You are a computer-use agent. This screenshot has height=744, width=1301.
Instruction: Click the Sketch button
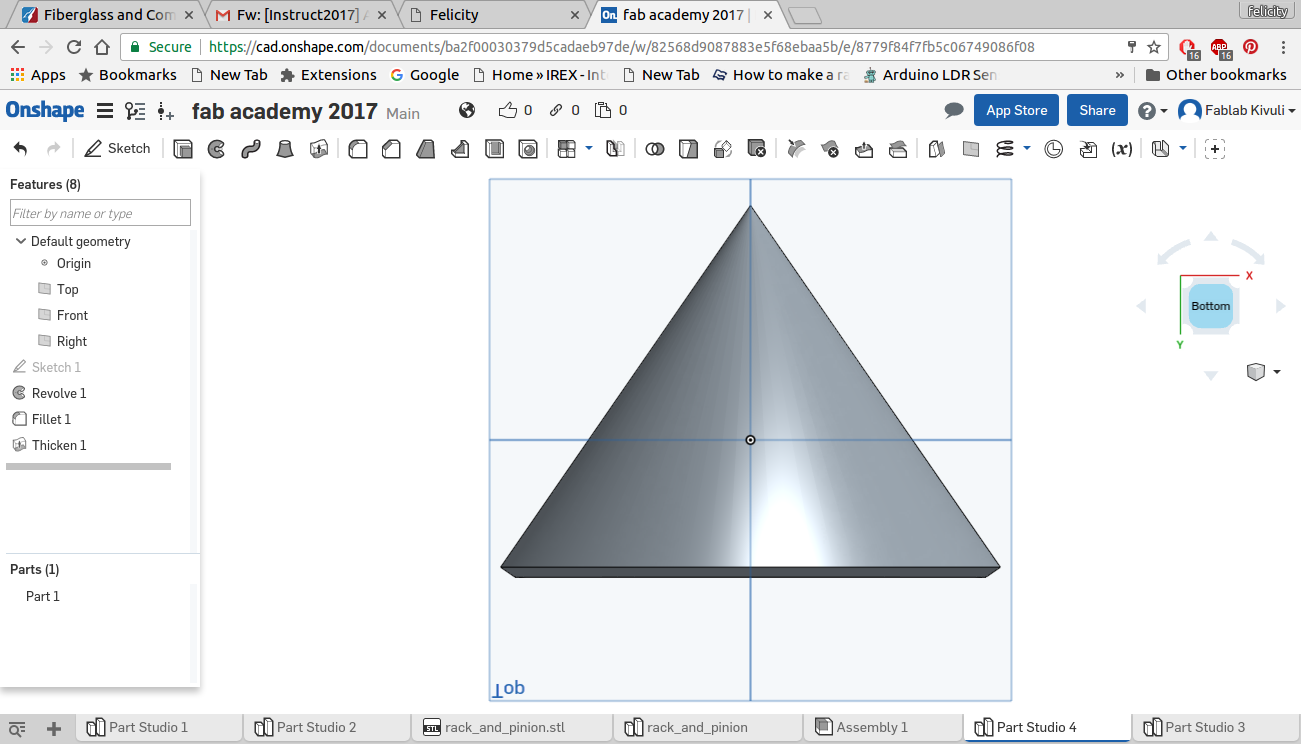(x=118, y=149)
